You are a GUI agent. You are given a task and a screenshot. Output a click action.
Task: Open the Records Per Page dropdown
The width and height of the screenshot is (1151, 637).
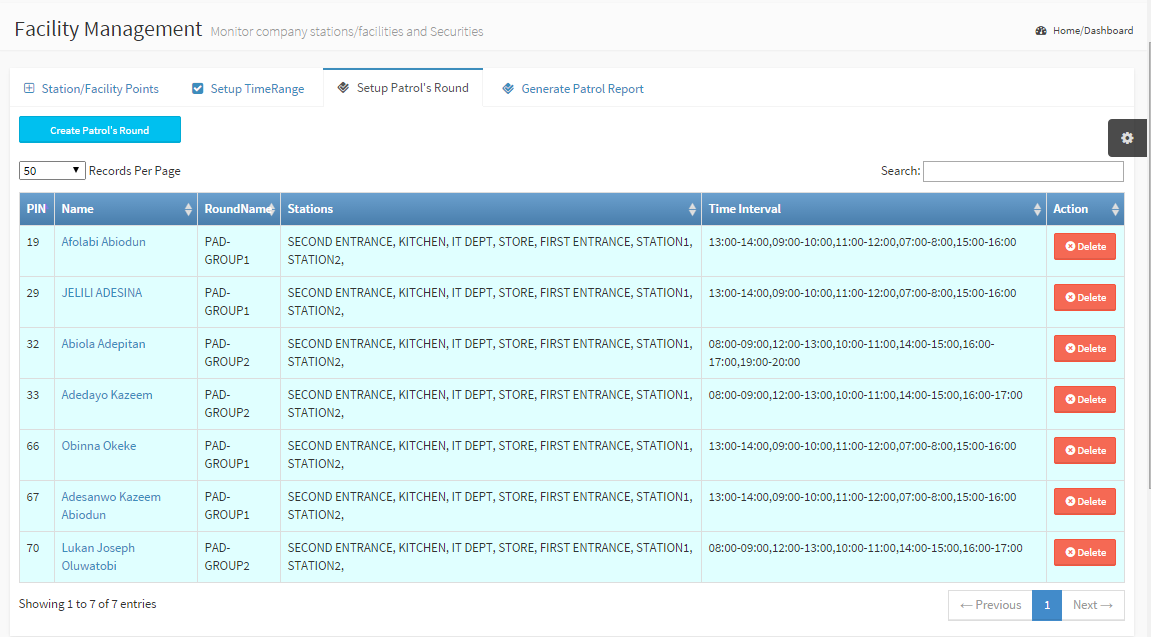[52, 171]
